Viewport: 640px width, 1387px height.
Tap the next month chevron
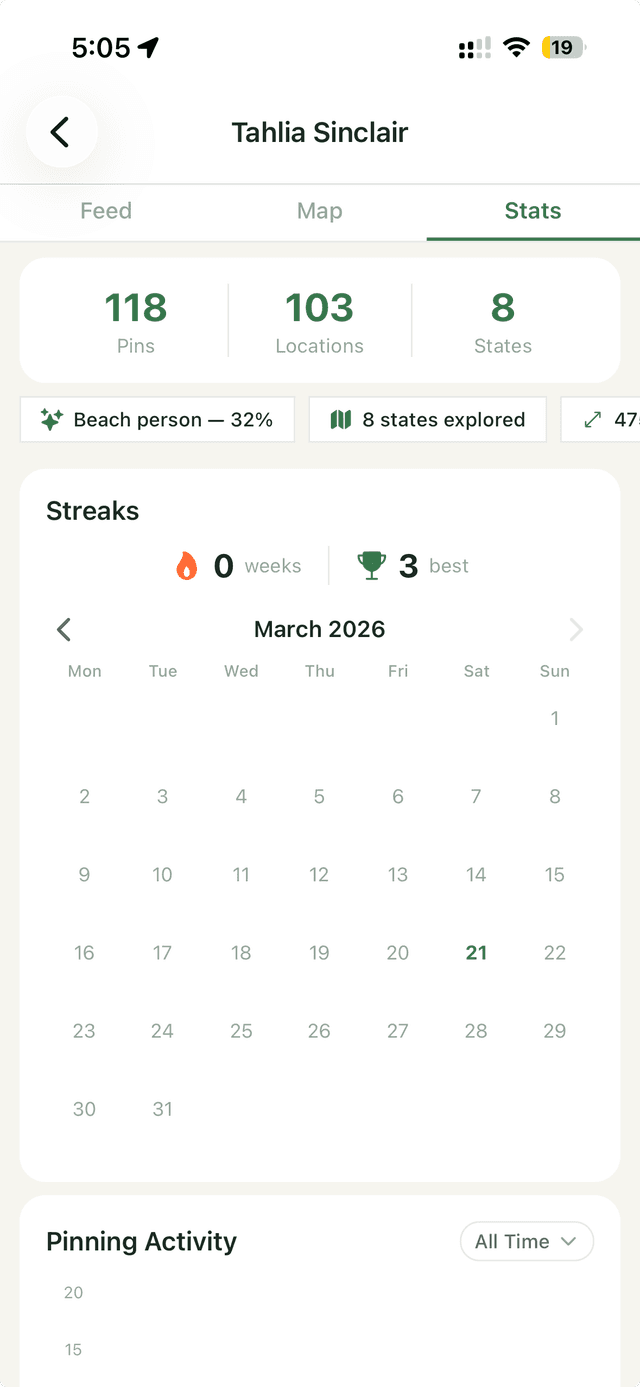point(576,629)
